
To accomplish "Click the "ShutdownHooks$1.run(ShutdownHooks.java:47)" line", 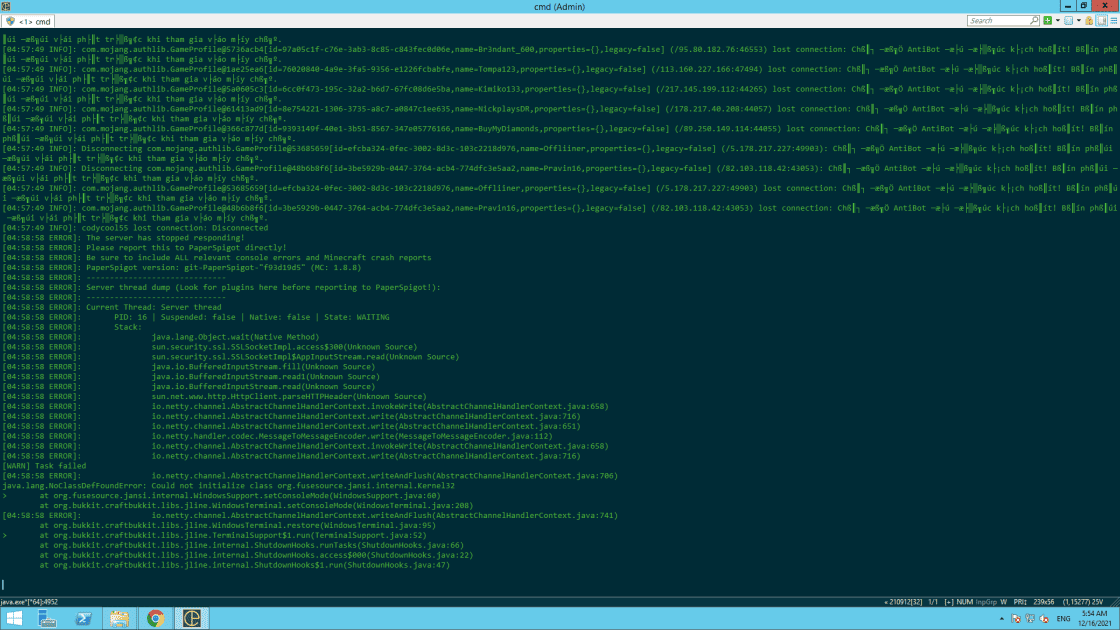I will pos(244,565).
